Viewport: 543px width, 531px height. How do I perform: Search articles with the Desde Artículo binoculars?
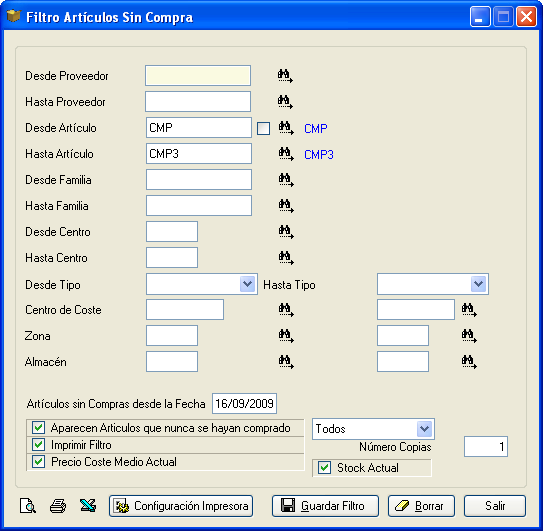coord(286,128)
